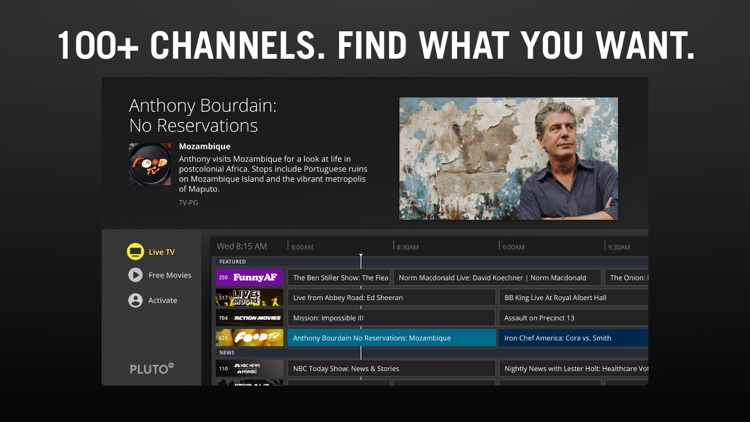Click the current time playhead marker
This screenshot has width=750, height=422.
(361, 261)
